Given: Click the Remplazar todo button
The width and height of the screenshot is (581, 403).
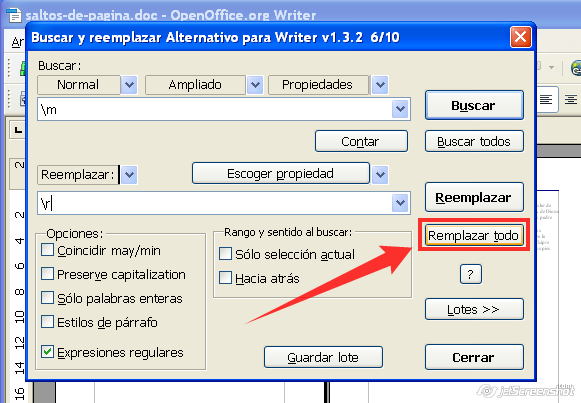Looking at the screenshot, I should tap(474, 235).
